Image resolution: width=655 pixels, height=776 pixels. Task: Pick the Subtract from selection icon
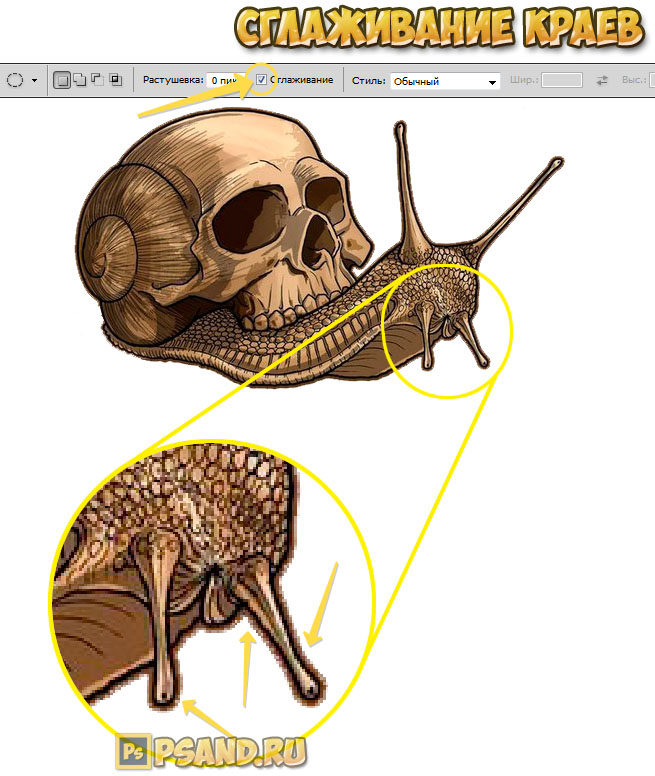coord(97,80)
